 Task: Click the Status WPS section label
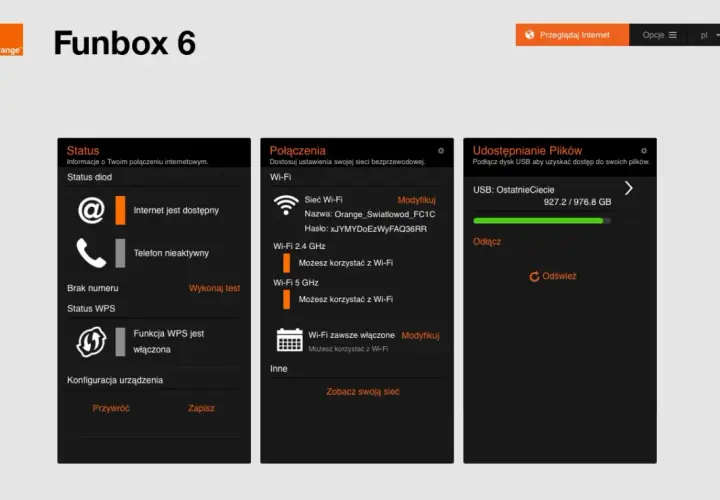tap(91, 309)
